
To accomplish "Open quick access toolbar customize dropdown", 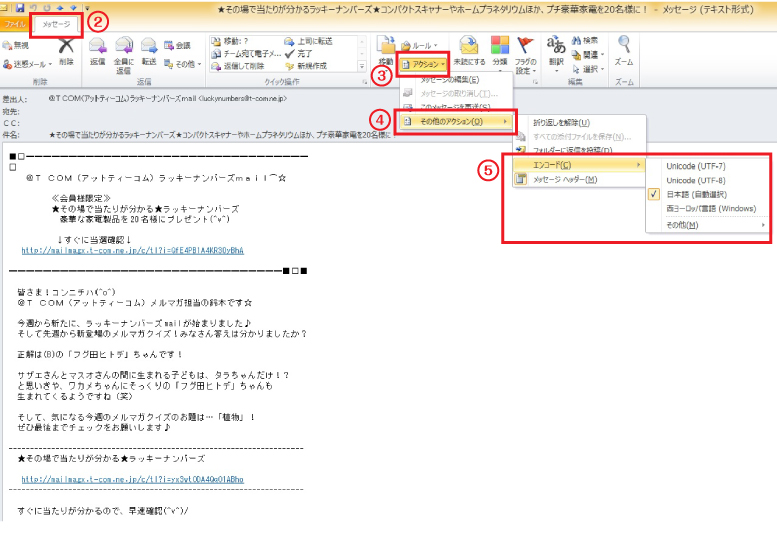I will tap(87, 7).
